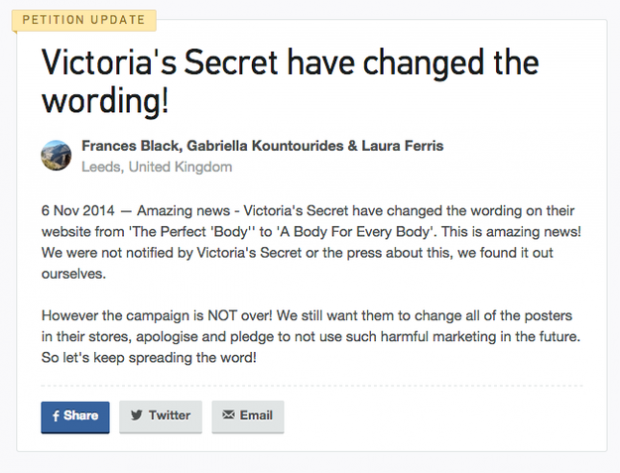Click the location 'Leeds, United Kingdom'

pyautogui.click(x=157, y=167)
